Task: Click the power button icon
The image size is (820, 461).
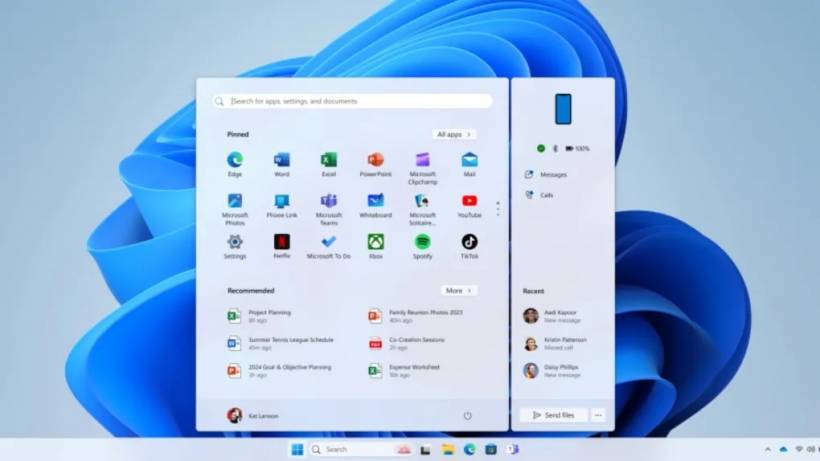Action: pyautogui.click(x=468, y=416)
